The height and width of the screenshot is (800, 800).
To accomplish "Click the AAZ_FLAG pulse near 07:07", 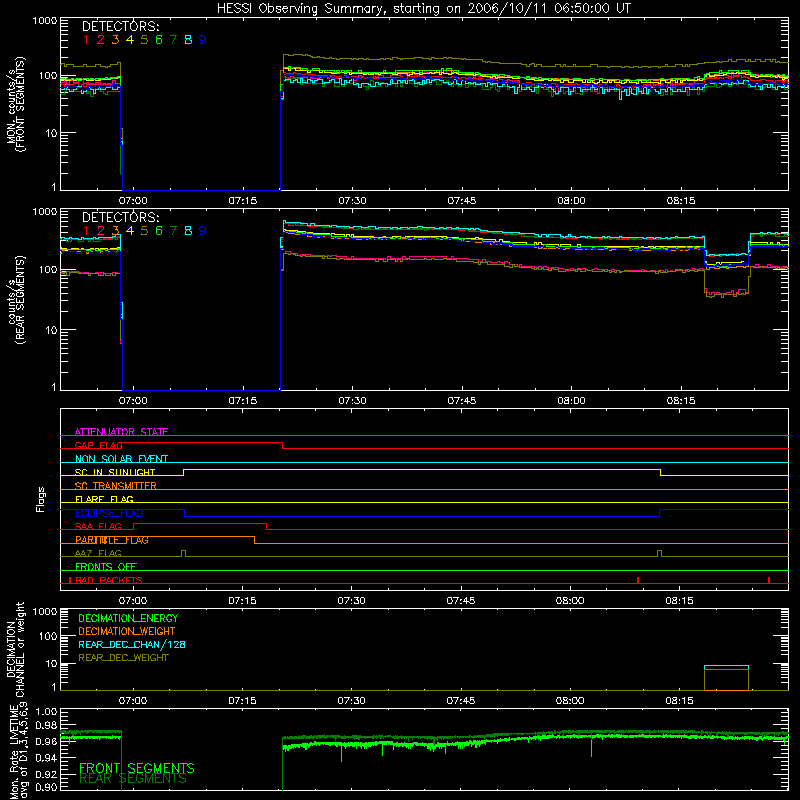I will (184, 553).
